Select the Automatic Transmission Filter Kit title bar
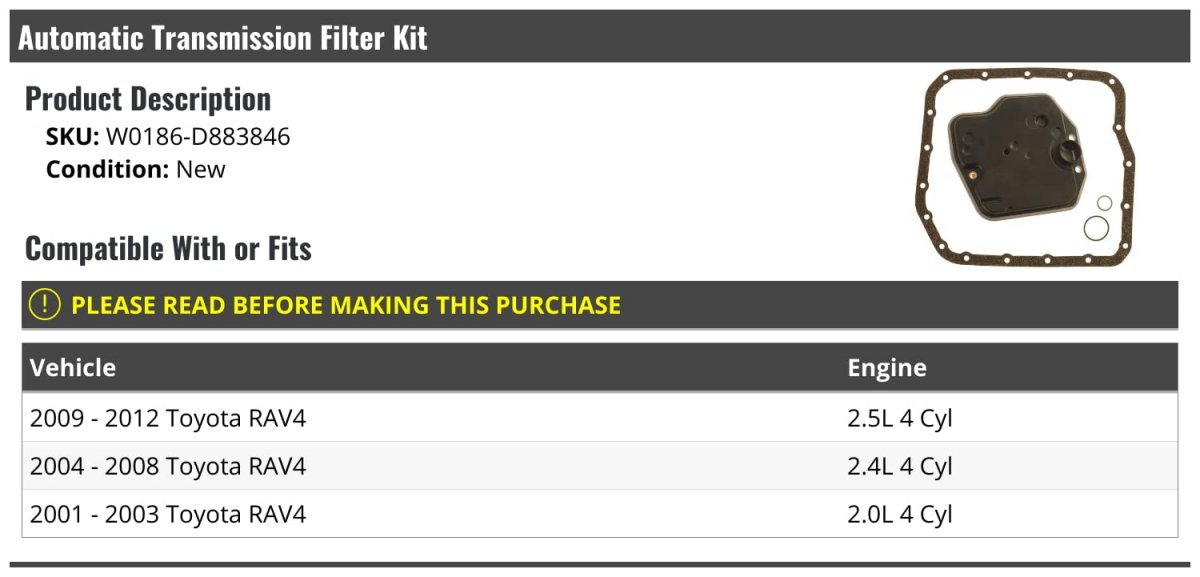Viewport: 1200px width, 577px height. click(x=600, y=38)
